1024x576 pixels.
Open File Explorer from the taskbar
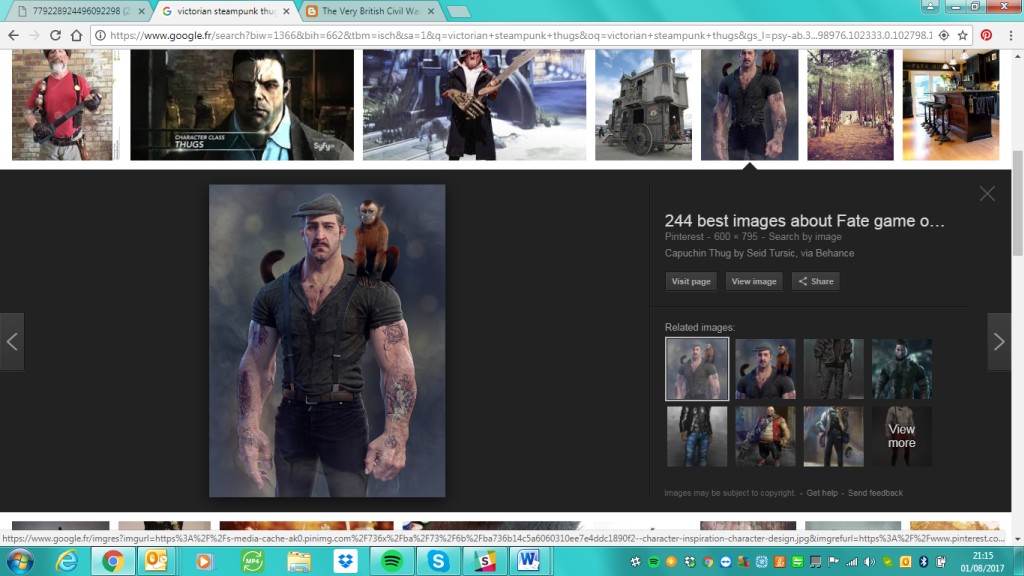[x=298, y=561]
